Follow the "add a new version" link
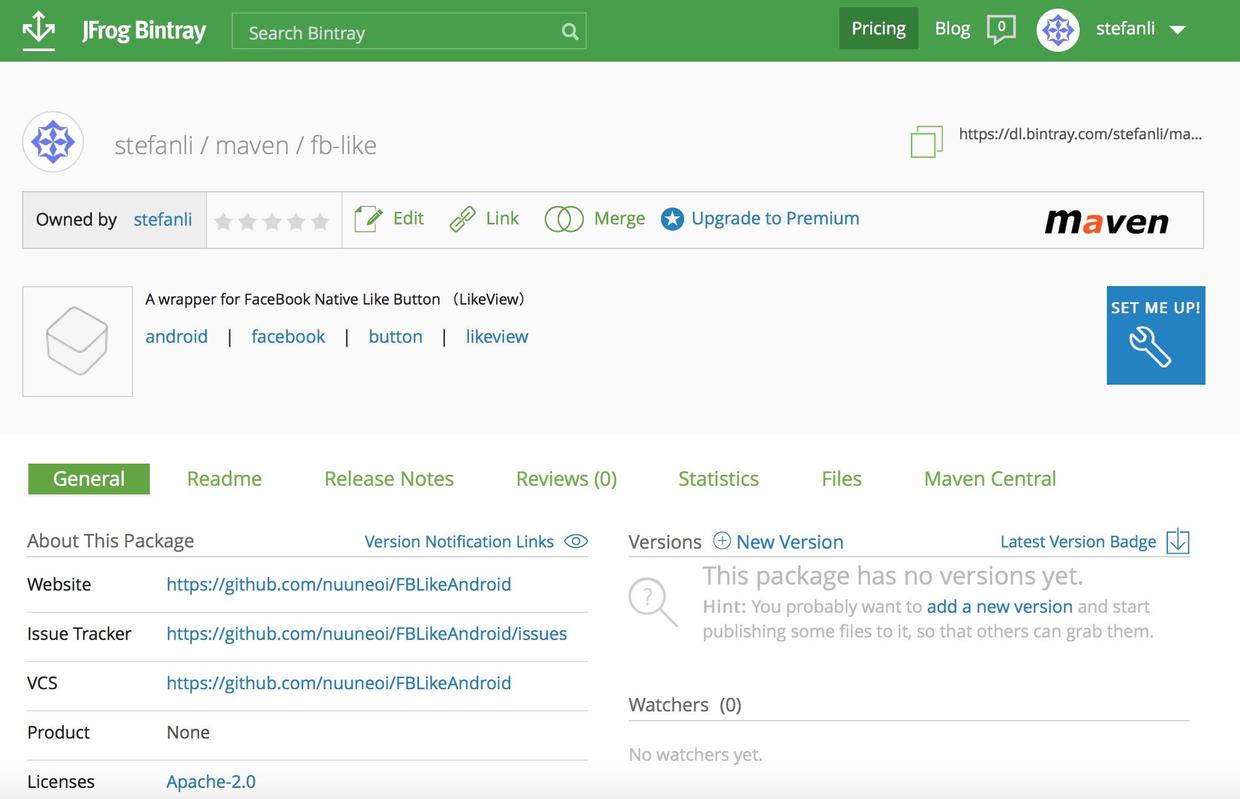1240x799 pixels. click(x=999, y=607)
